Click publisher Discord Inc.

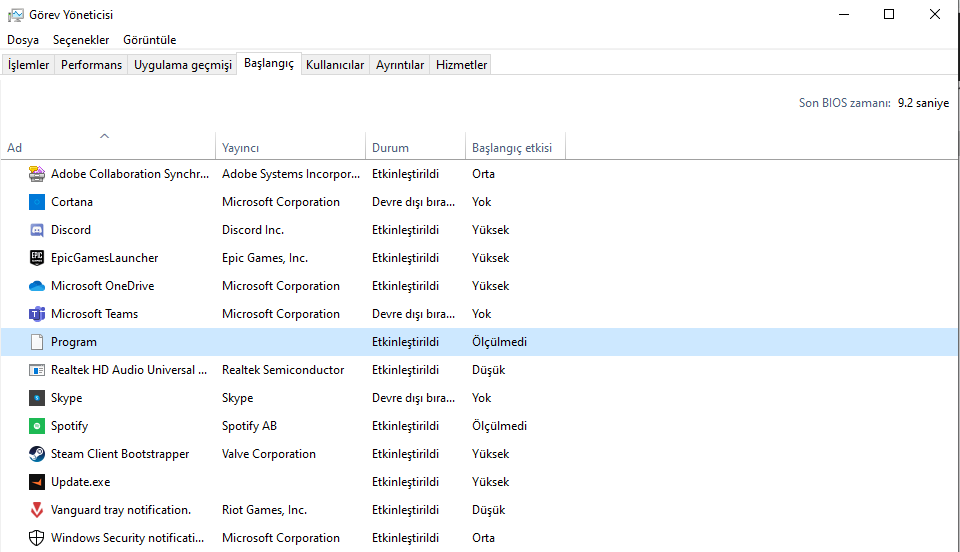pos(253,230)
